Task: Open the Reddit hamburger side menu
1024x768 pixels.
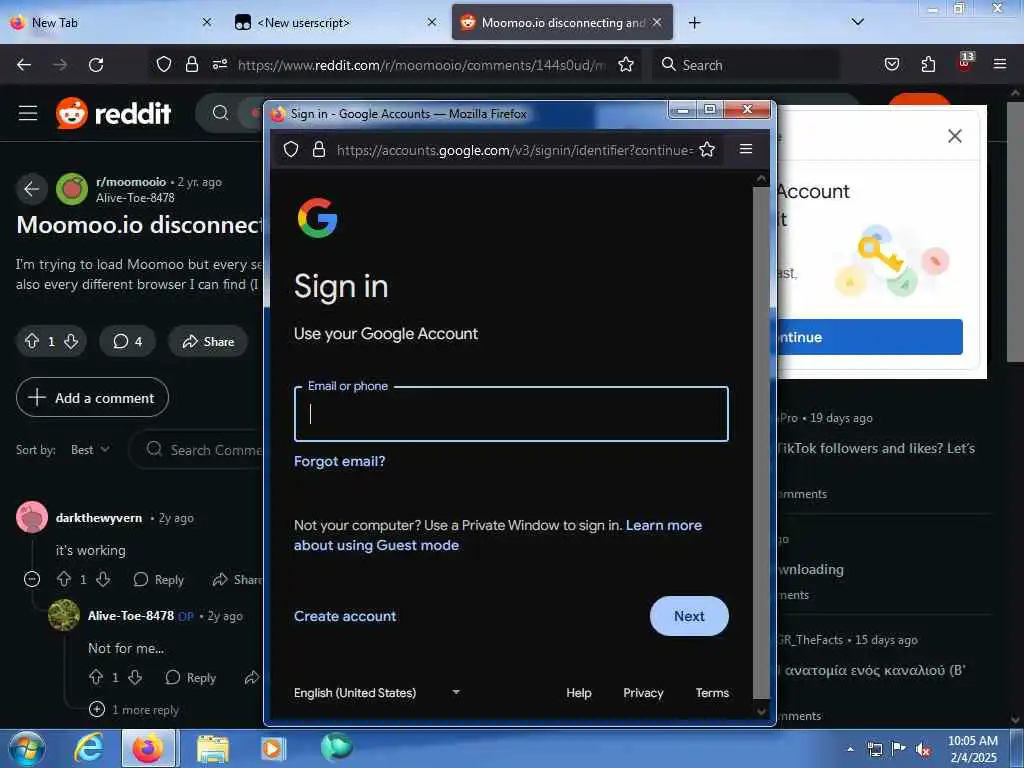Action: tap(28, 113)
